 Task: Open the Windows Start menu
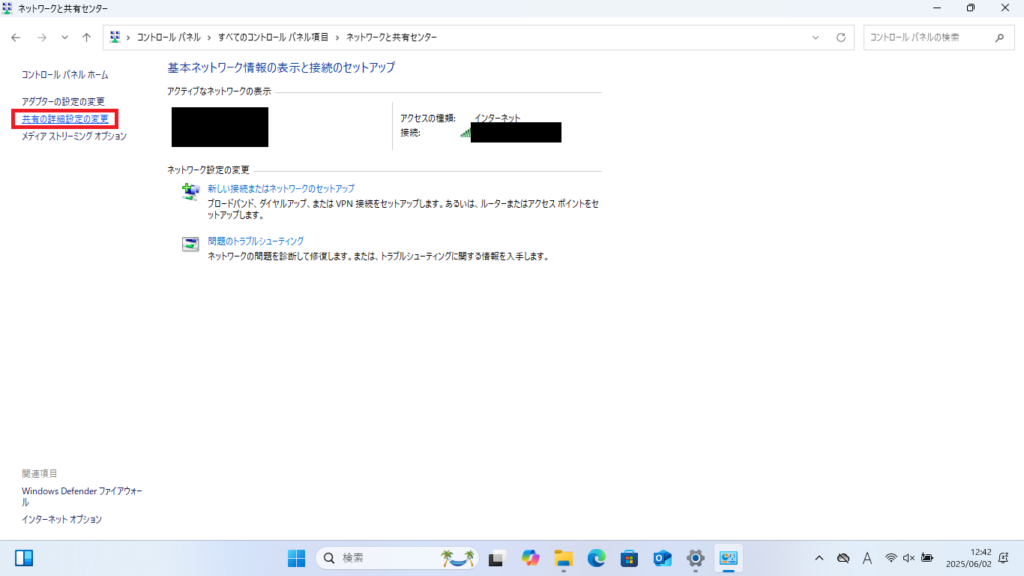[296, 558]
